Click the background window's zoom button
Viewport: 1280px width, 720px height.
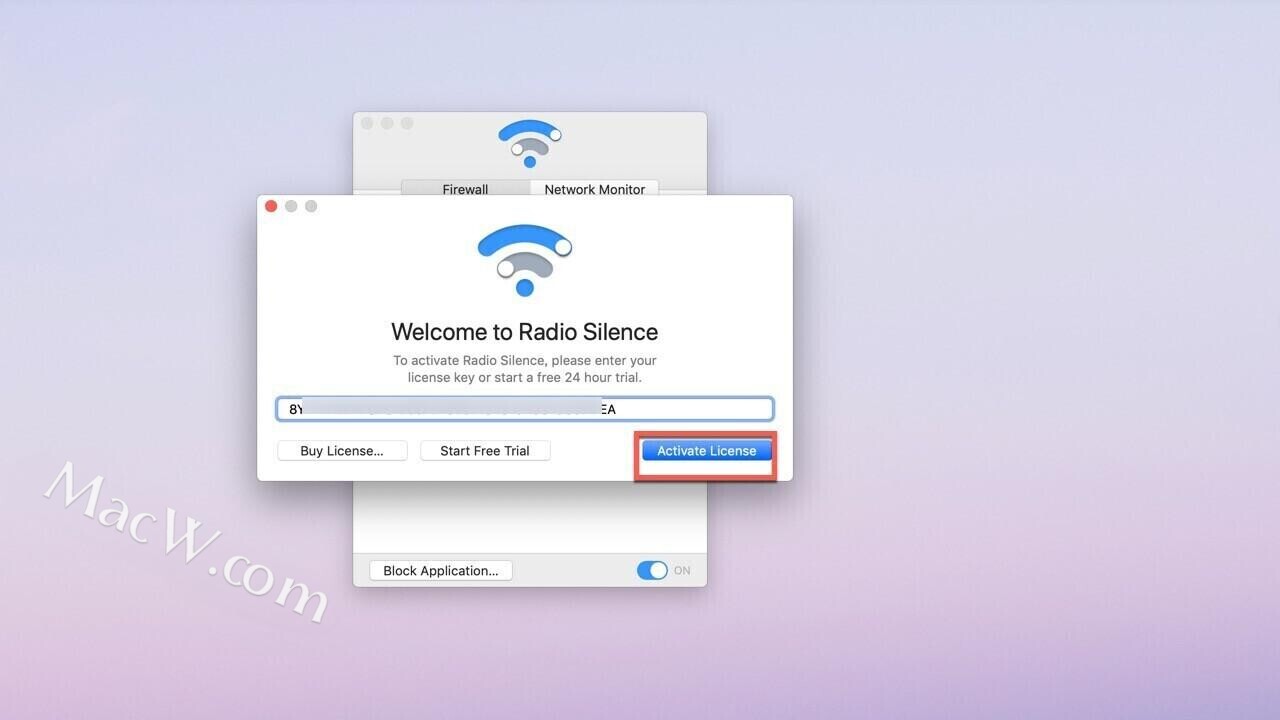click(x=407, y=123)
